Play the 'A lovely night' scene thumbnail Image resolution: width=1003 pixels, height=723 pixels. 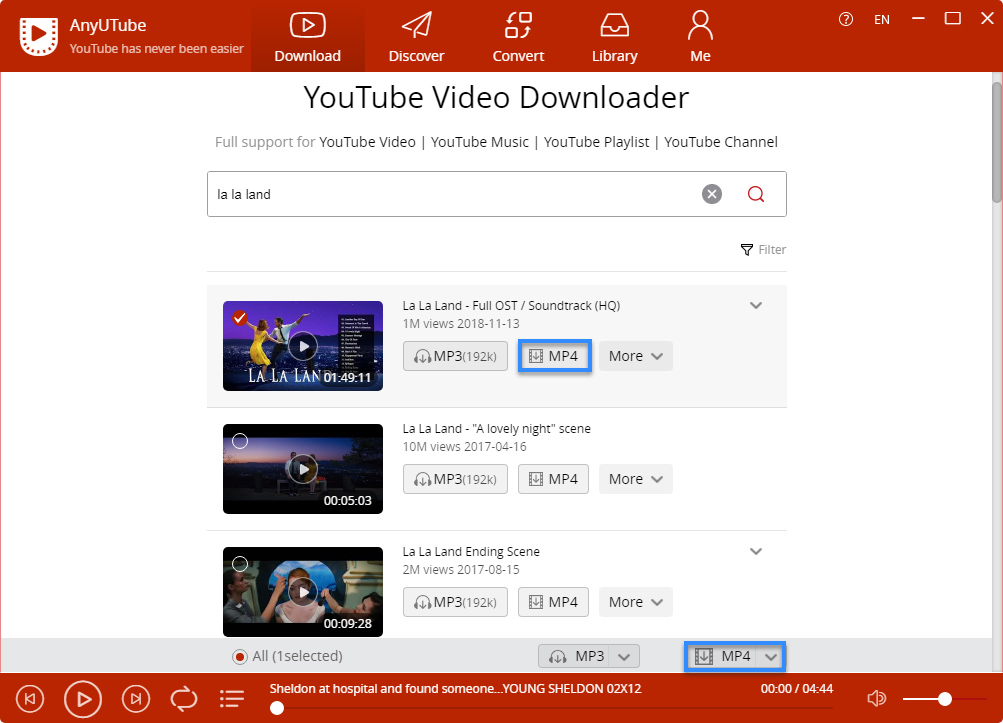click(303, 469)
